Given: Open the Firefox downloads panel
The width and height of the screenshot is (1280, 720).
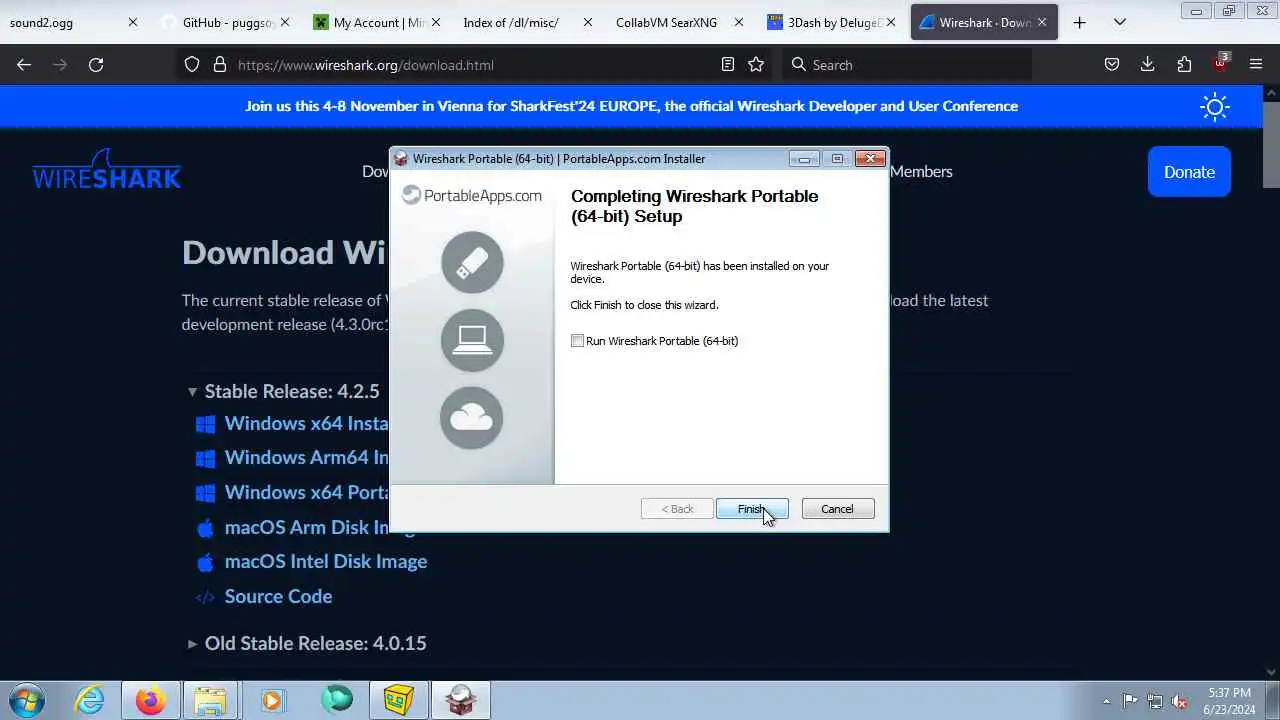Looking at the screenshot, I should [1147, 65].
